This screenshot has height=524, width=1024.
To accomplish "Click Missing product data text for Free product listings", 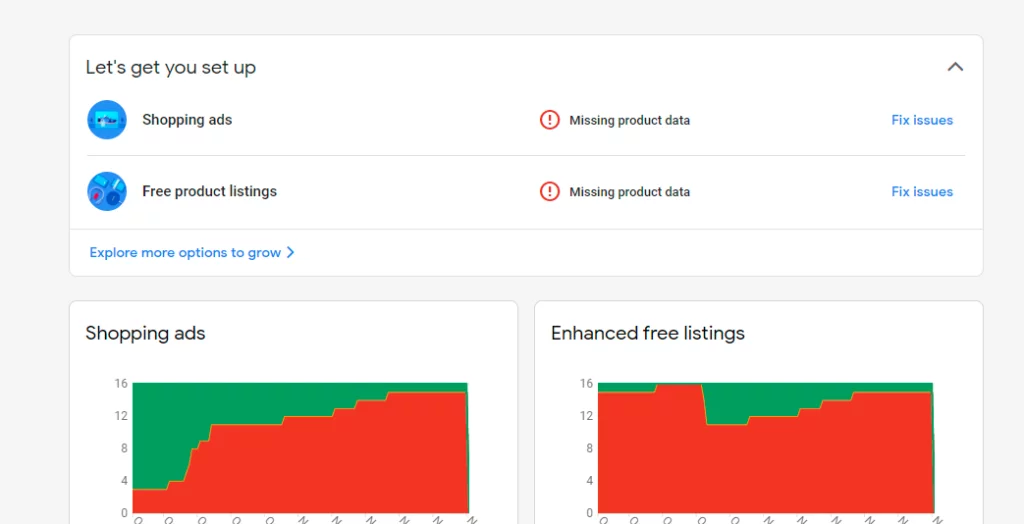I will click(x=629, y=192).
